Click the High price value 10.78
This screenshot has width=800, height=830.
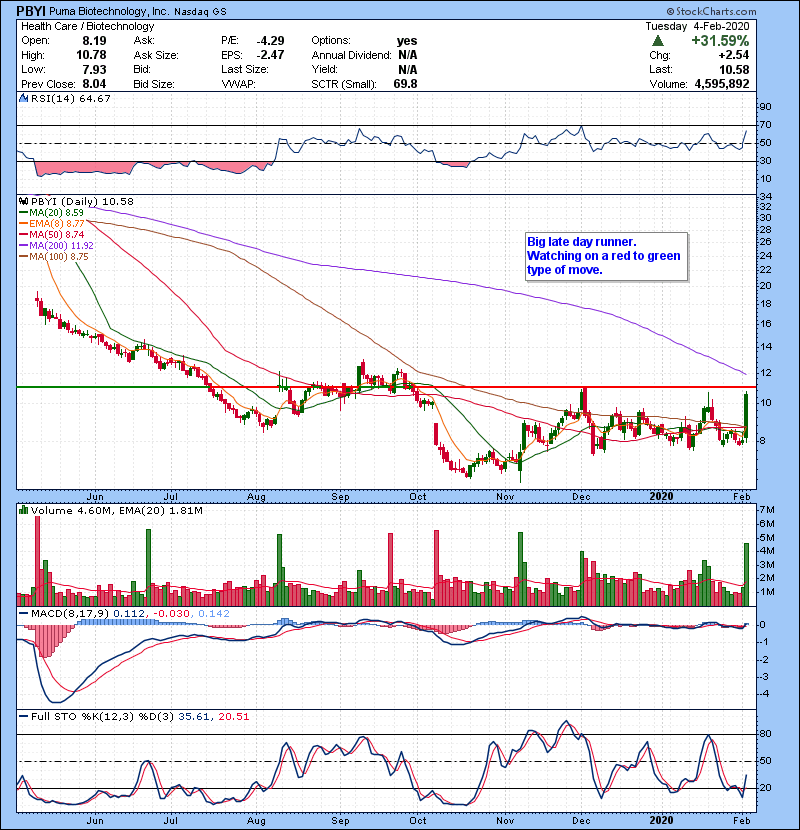click(x=91, y=55)
